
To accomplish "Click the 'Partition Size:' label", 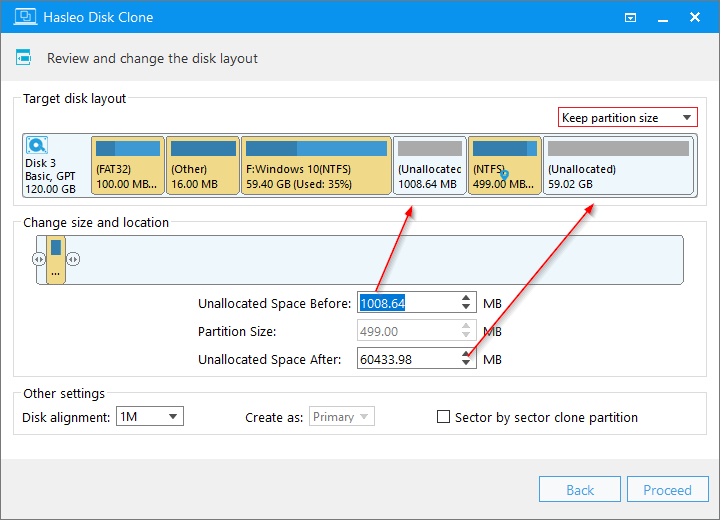I will 237,331.
